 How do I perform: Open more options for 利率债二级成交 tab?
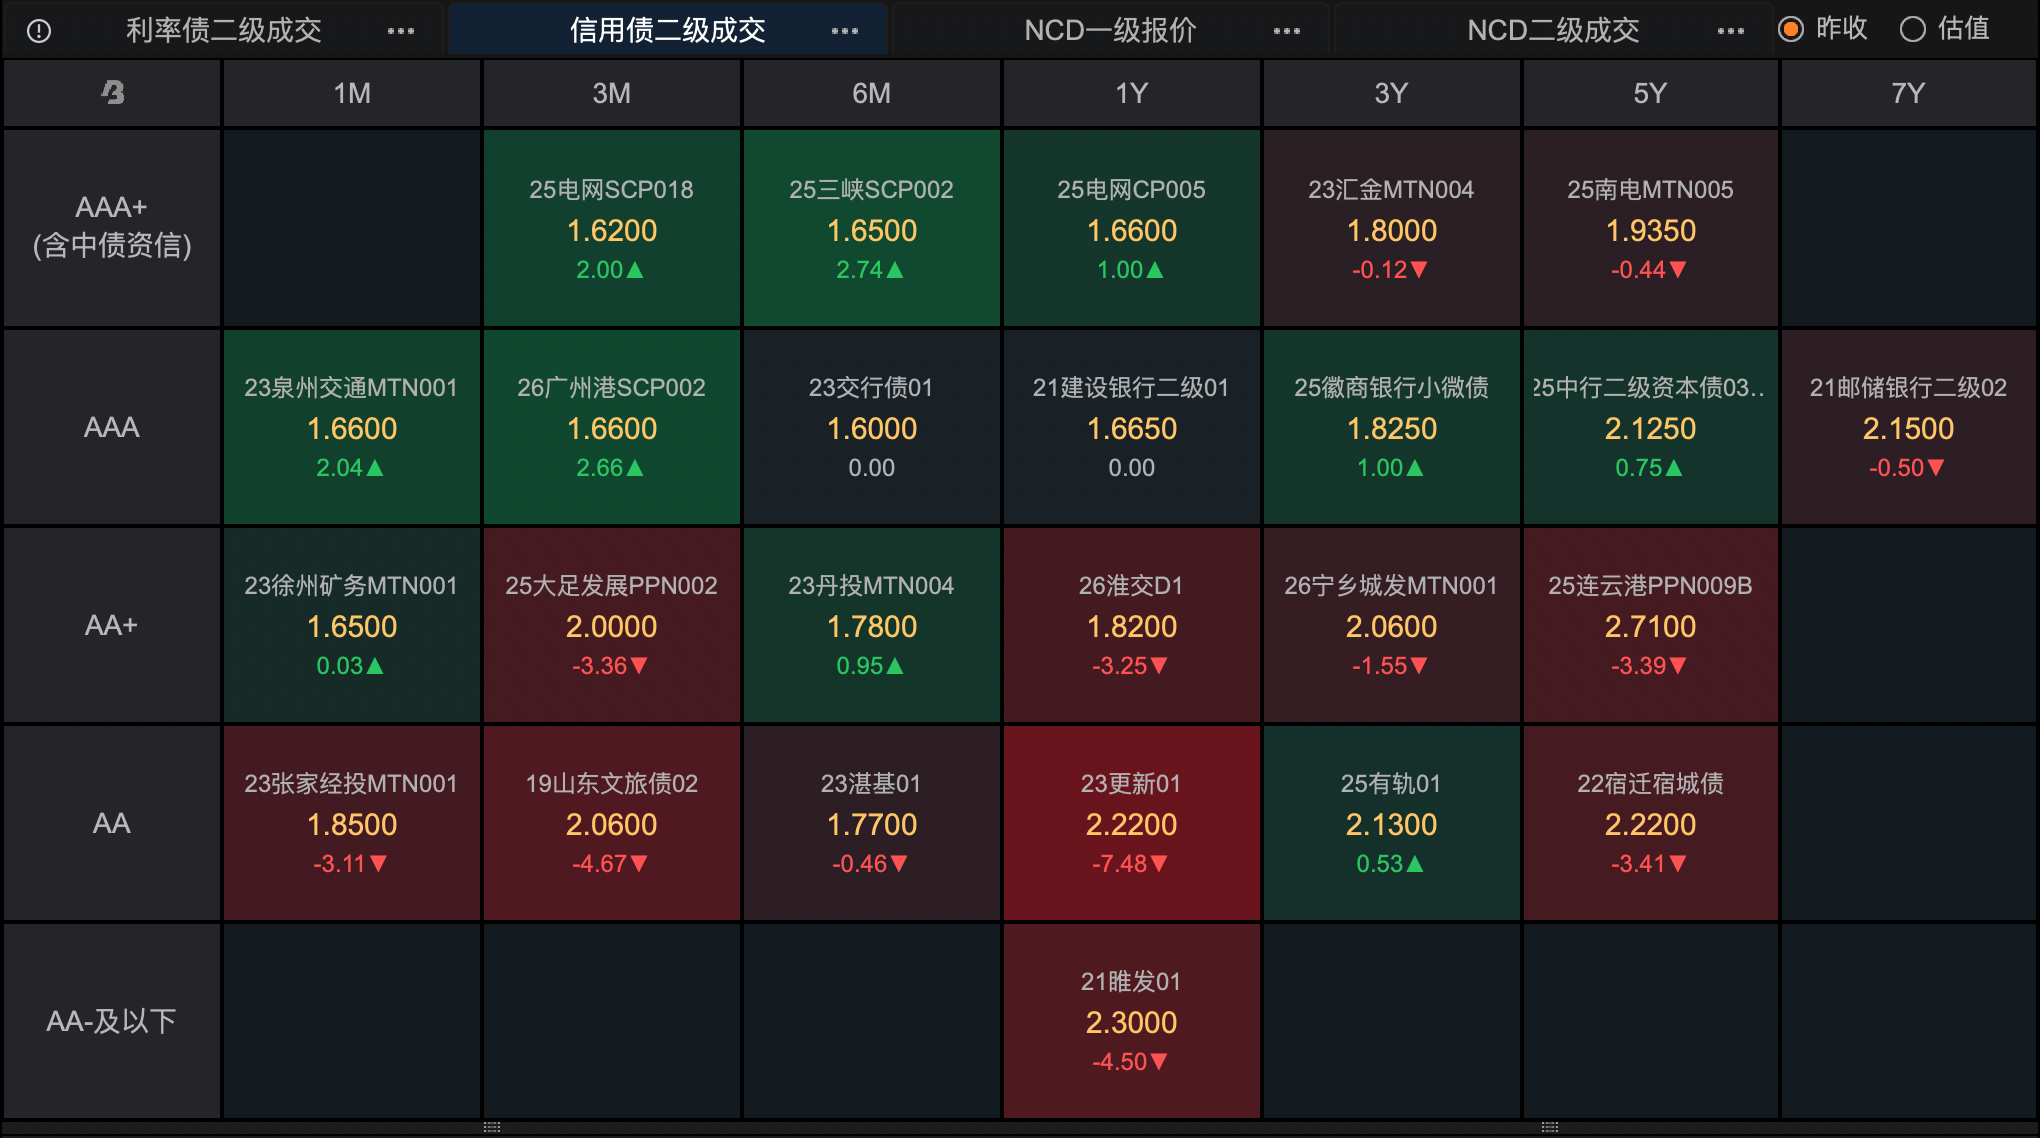coord(401,31)
